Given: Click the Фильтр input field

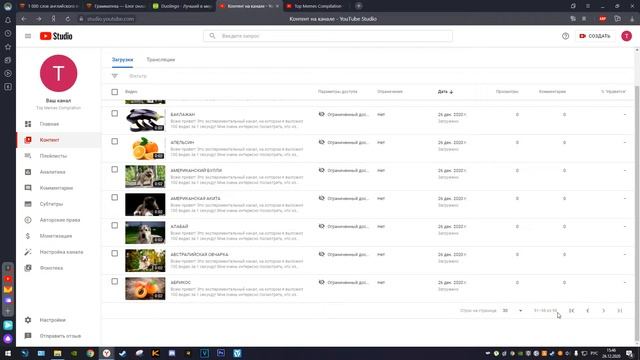Looking at the screenshot, I should tap(138, 76).
